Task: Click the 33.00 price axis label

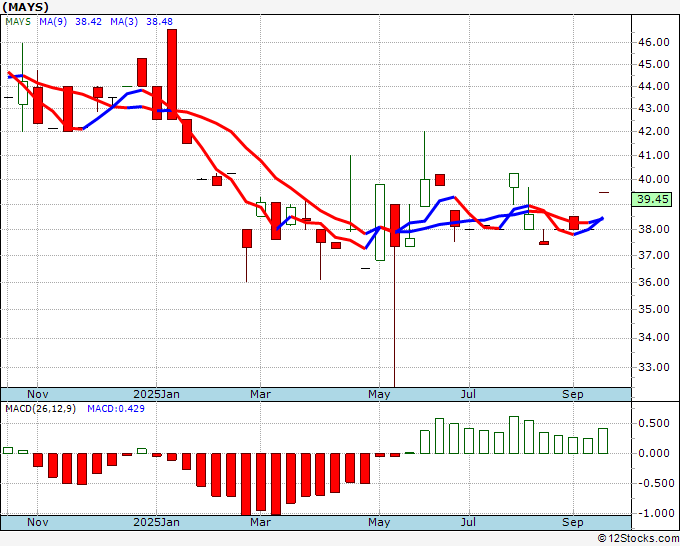Action: tap(654, 367)
